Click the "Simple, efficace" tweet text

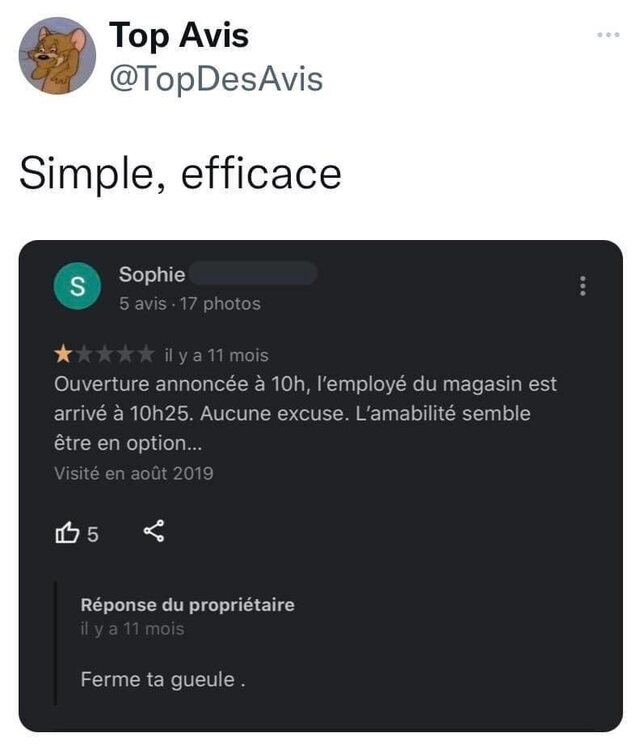point(180,173)
